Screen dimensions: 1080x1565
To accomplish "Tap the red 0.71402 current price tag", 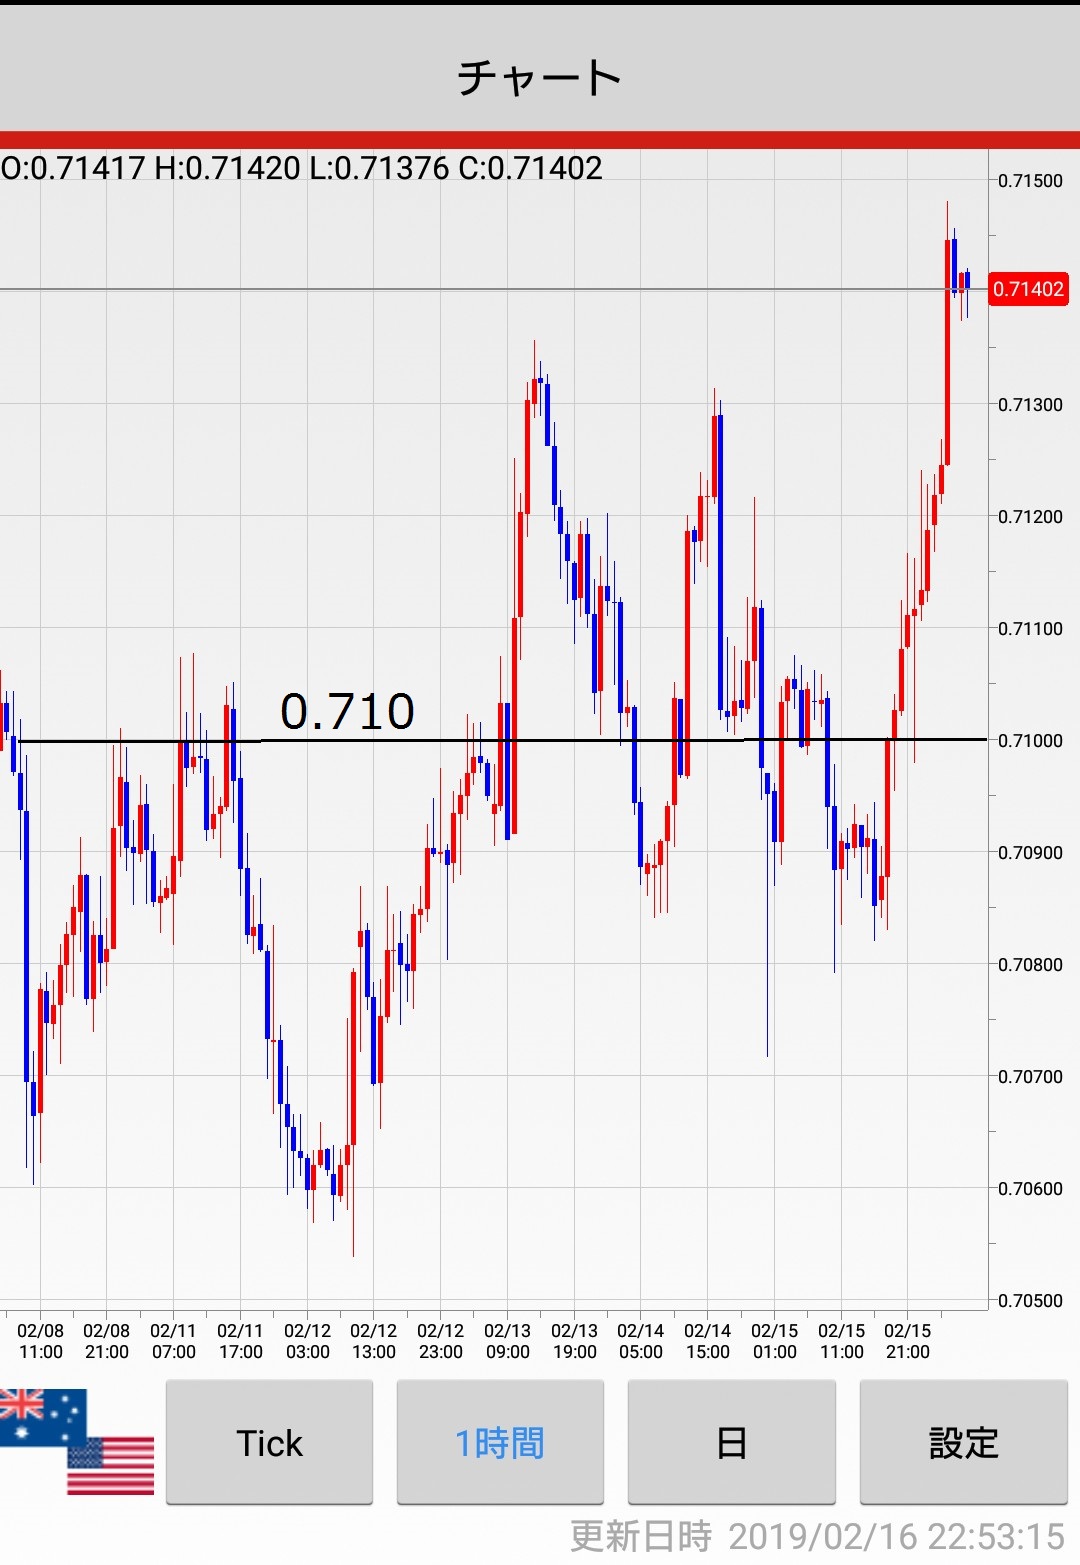I will [1028, 289].
